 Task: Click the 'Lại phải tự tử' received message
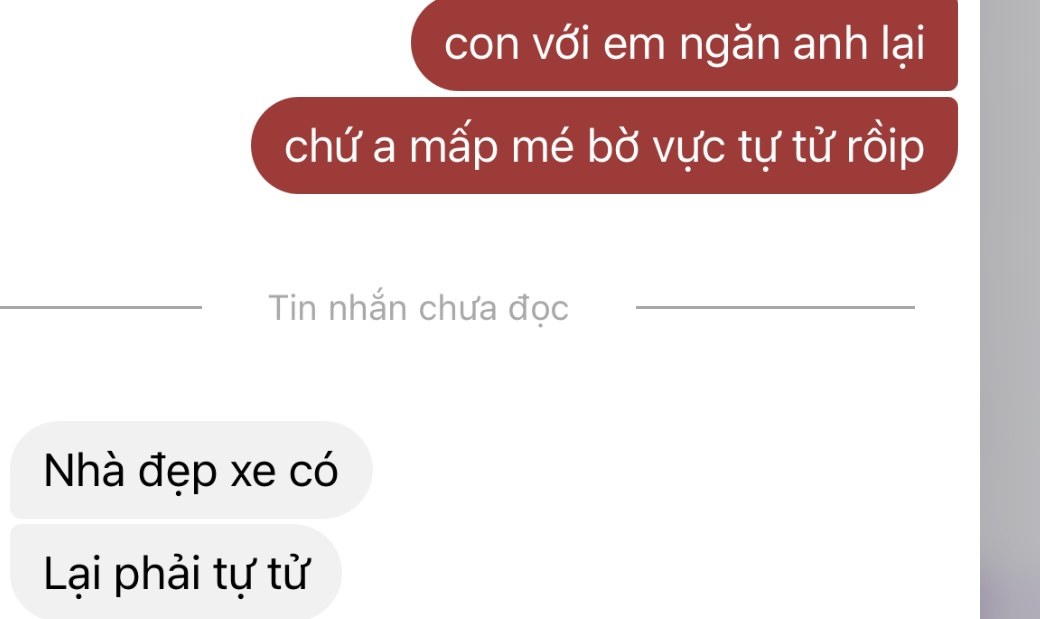tap(176, 572)
